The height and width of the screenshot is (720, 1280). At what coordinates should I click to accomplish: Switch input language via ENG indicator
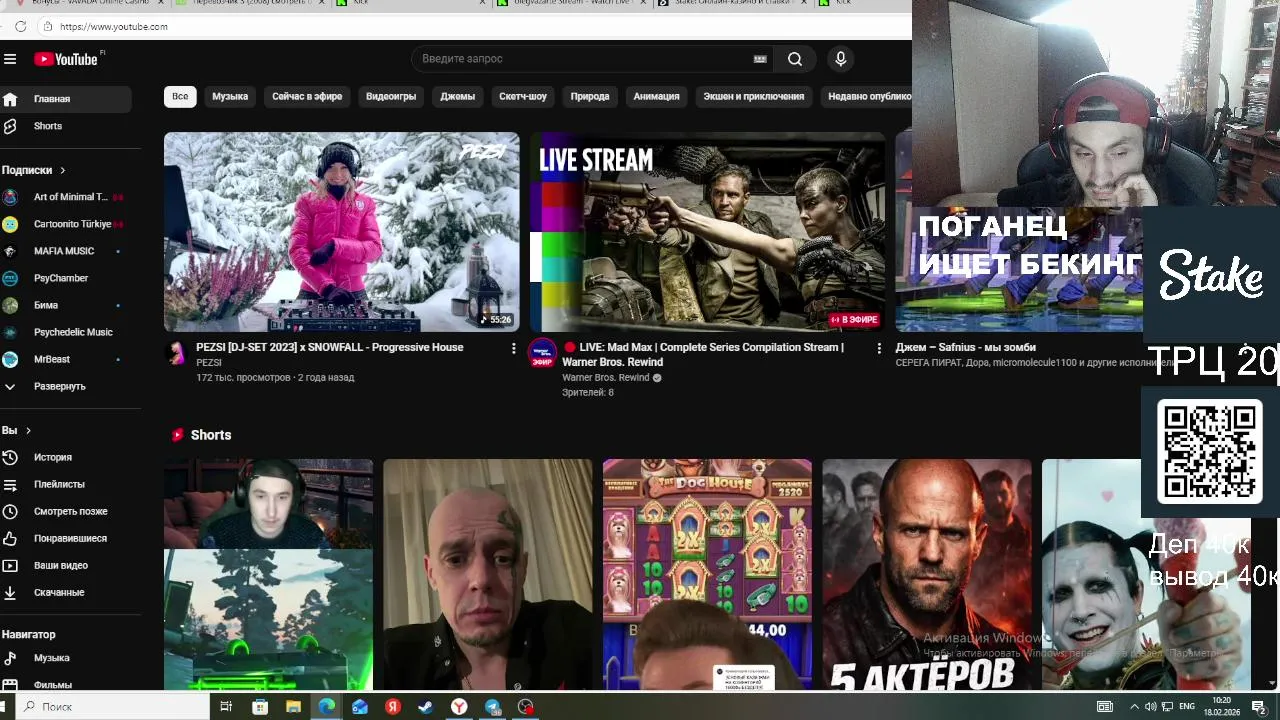(x=1187, y=707)
